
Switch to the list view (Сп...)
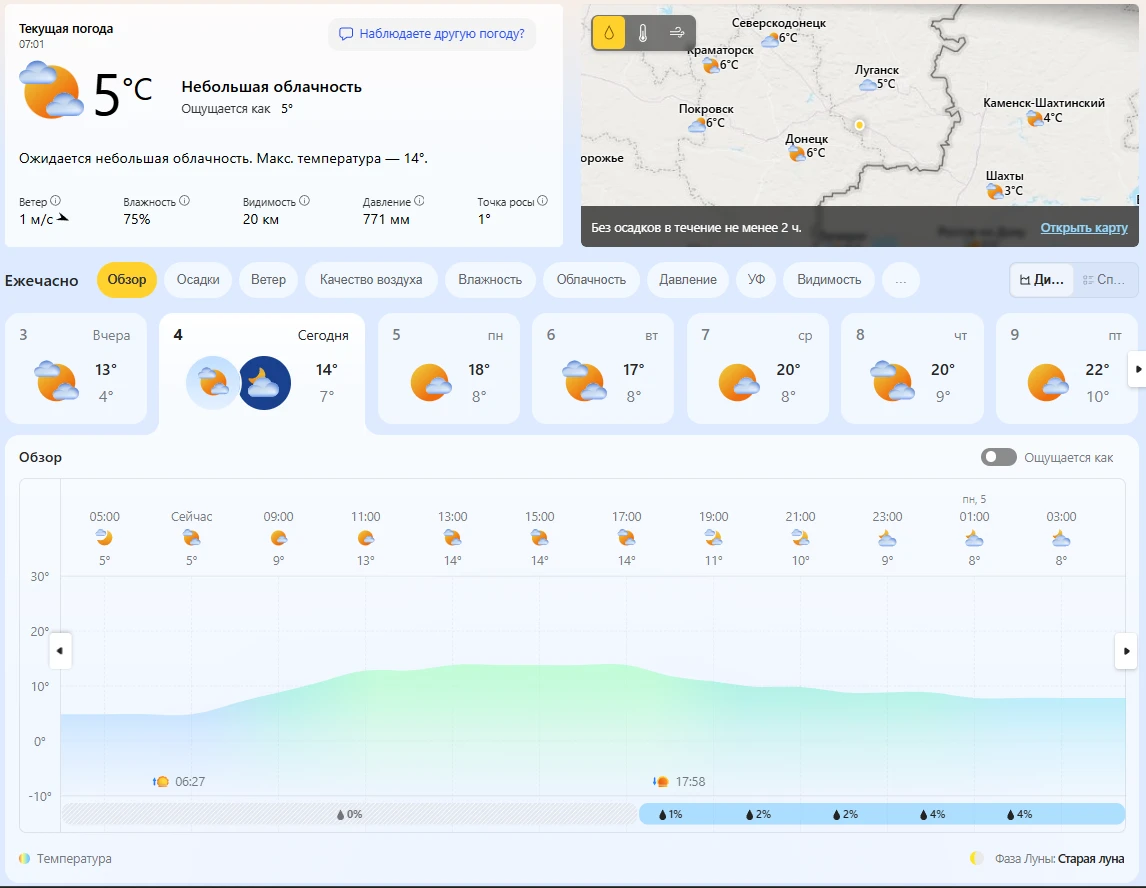[x=1104, y=280]
